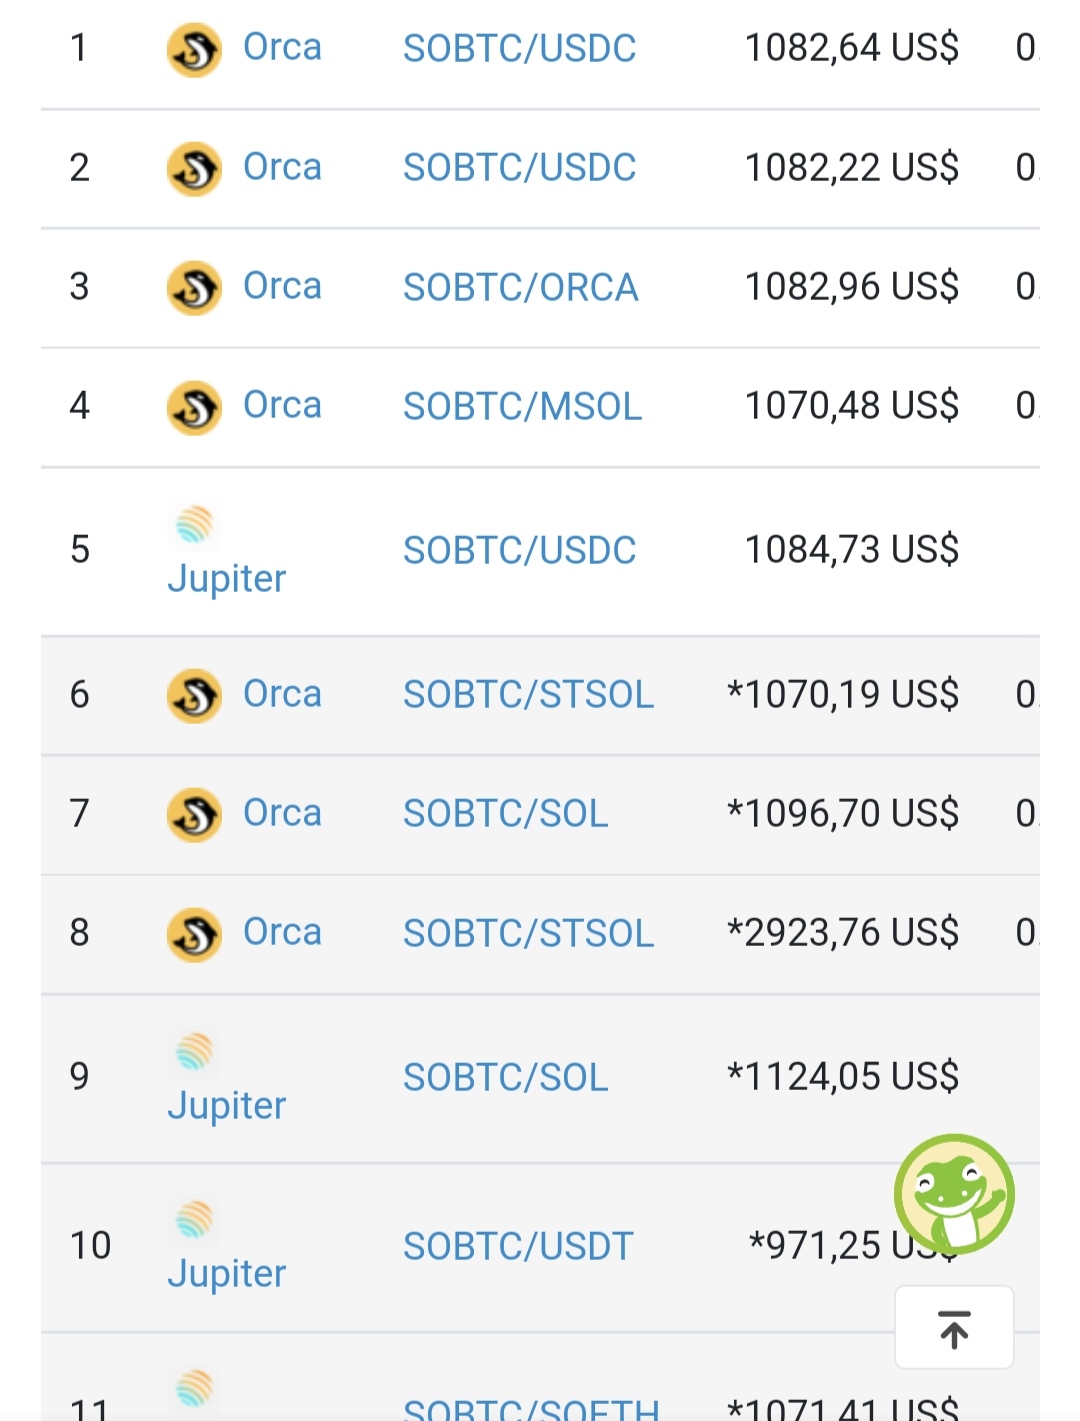The width and height of the screenshot is (1080, 1421).
Task: Open the SOBTC/USDT trading pair
Action: coord(518,1246)
